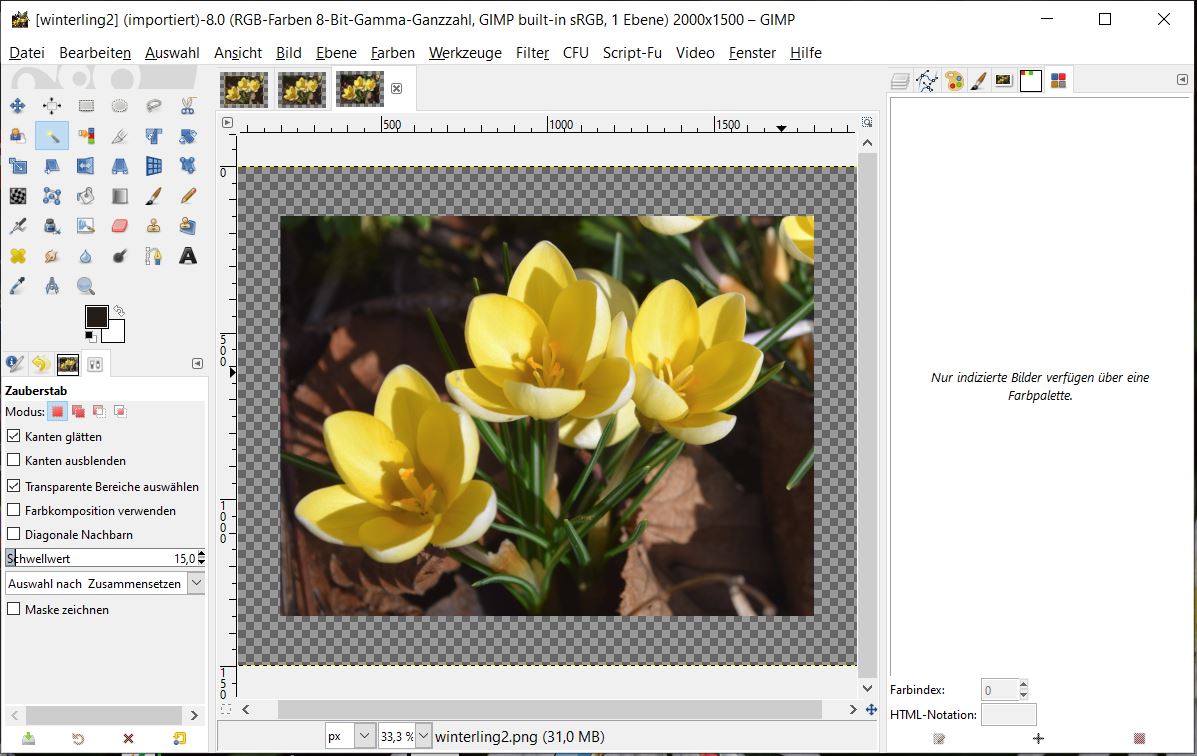Screen dimensions: 1197x756
Task: Open the px unit dropdown
Action: 364,737
